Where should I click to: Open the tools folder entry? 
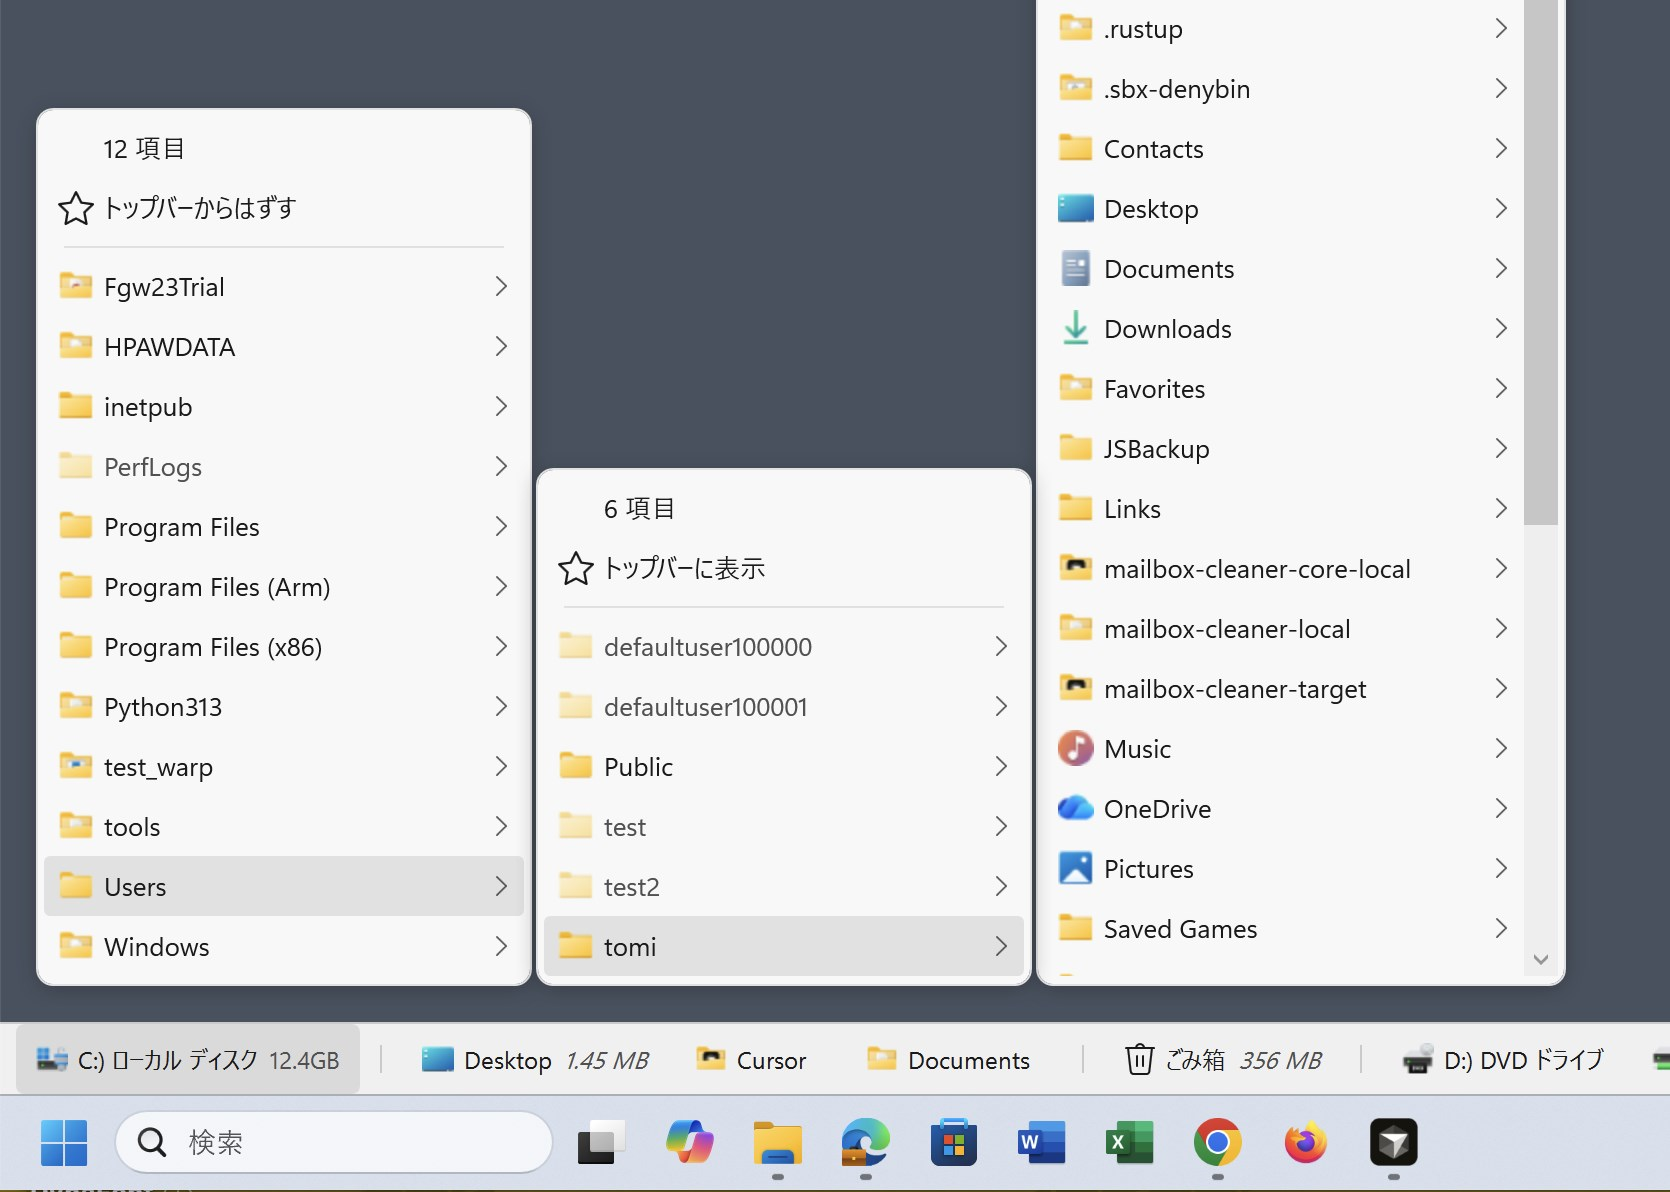point(284,827)
